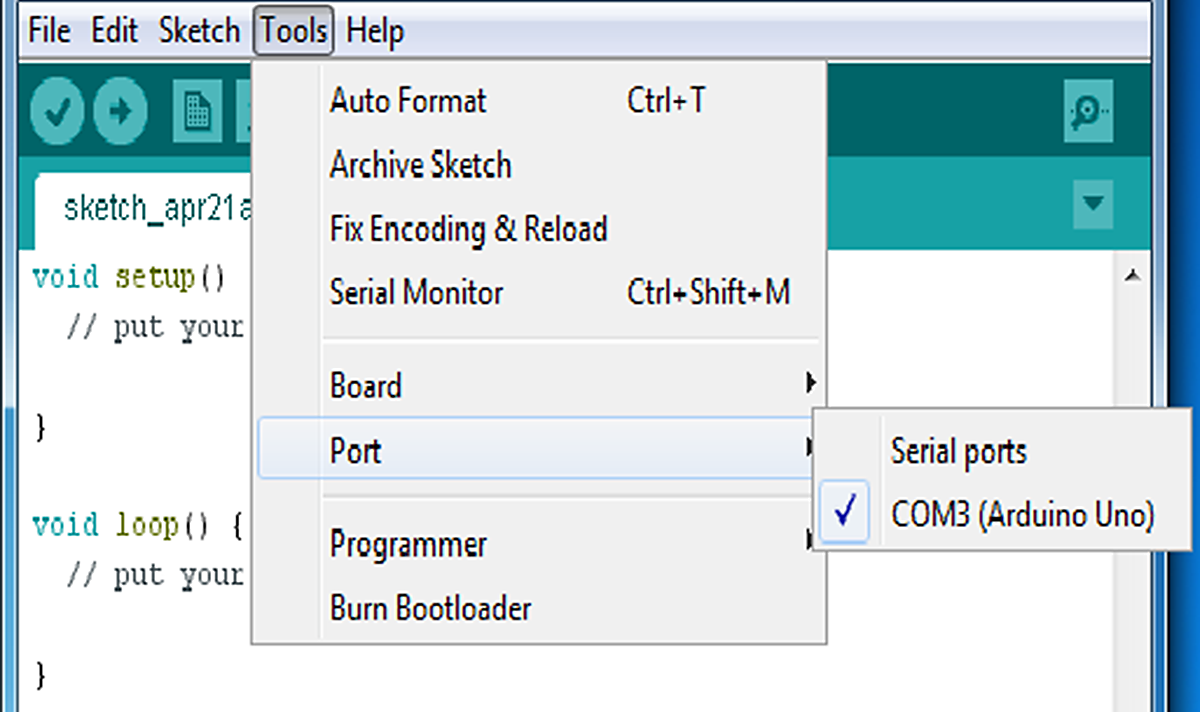Choose Auto Format from the menu
Viewport: 1200px width, 712px height.
[408, 101]
